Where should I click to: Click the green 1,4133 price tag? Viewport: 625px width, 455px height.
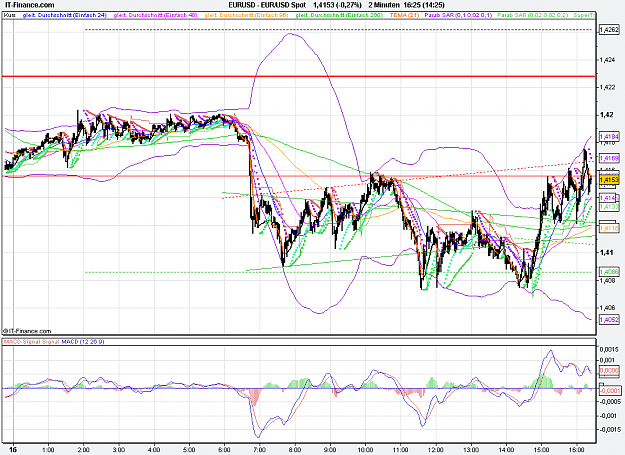tap(609, 207)
